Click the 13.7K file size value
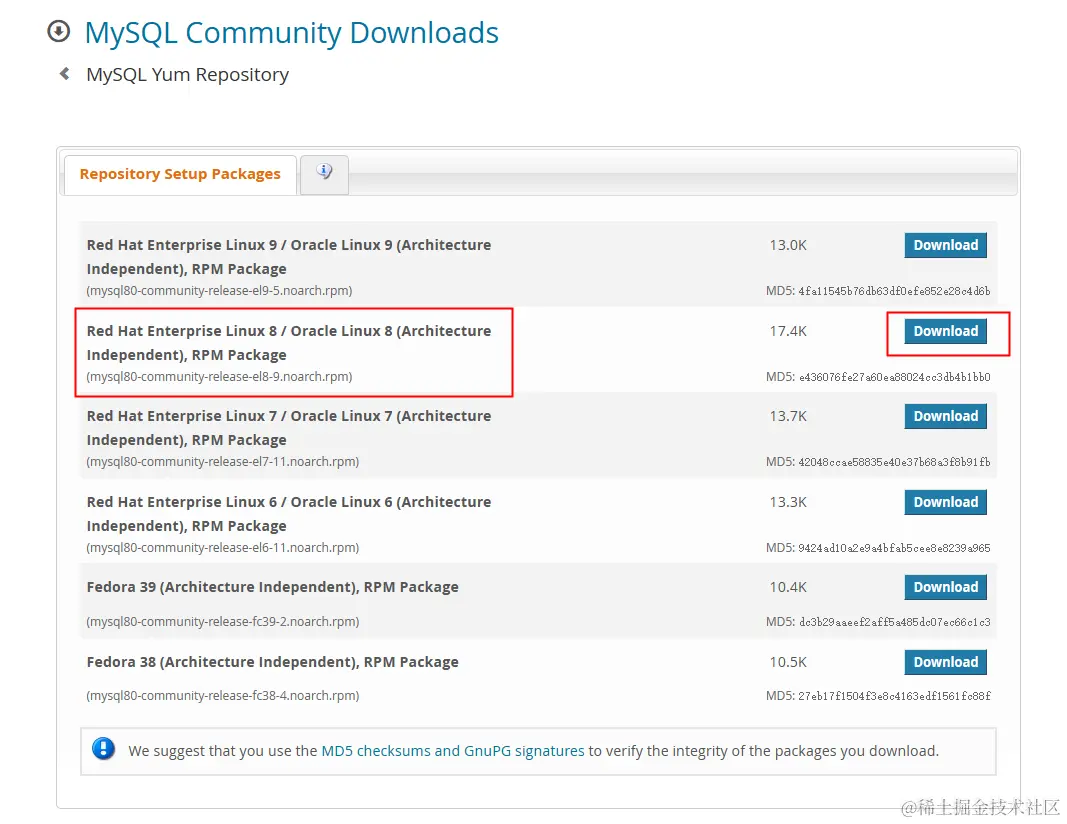 pos(788,416)
